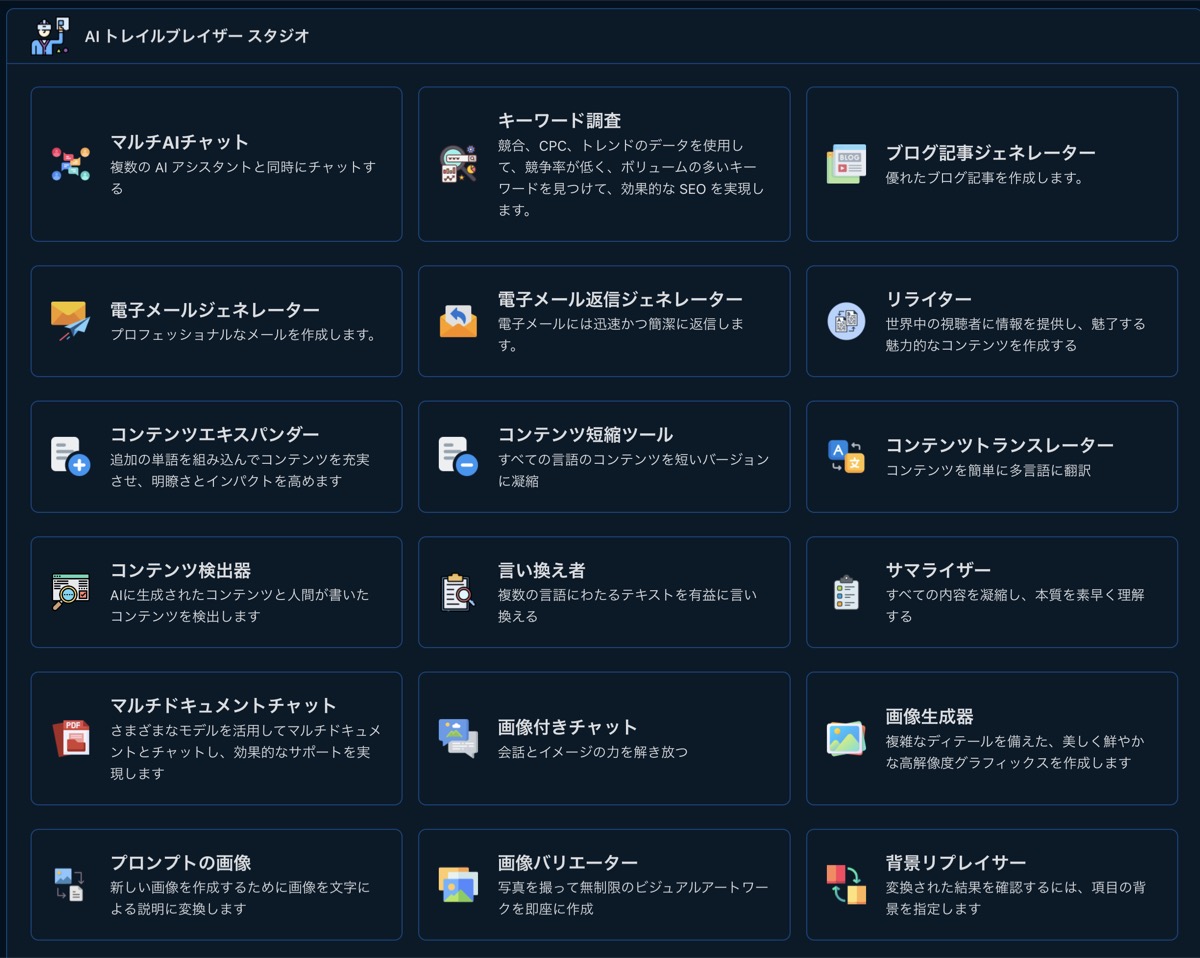This screenshot has height=958, width=1200.
Task: Click the AI Trailblazer Studio robot logo
Action: (50, 36)
